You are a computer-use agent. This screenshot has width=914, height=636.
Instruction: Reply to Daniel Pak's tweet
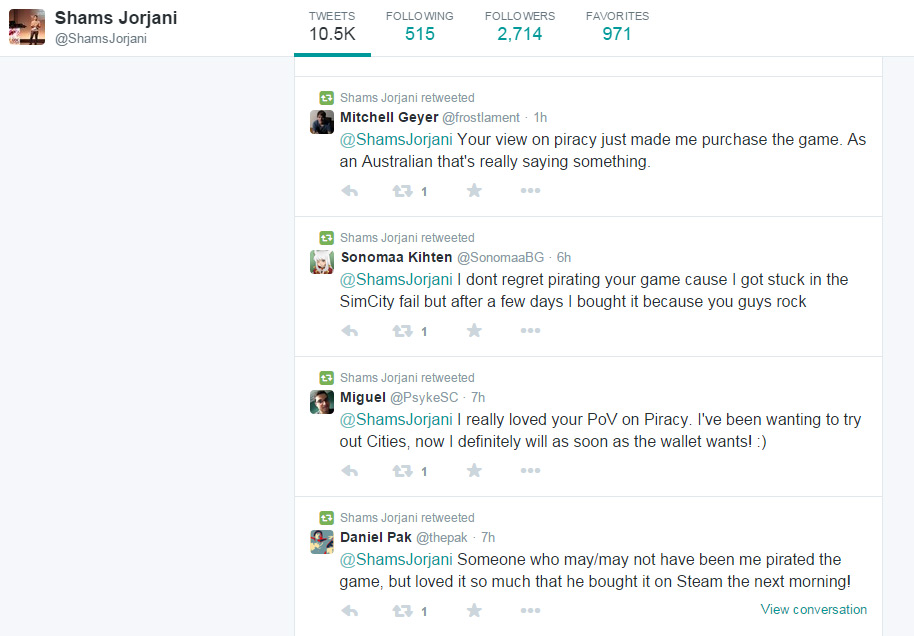350,611
